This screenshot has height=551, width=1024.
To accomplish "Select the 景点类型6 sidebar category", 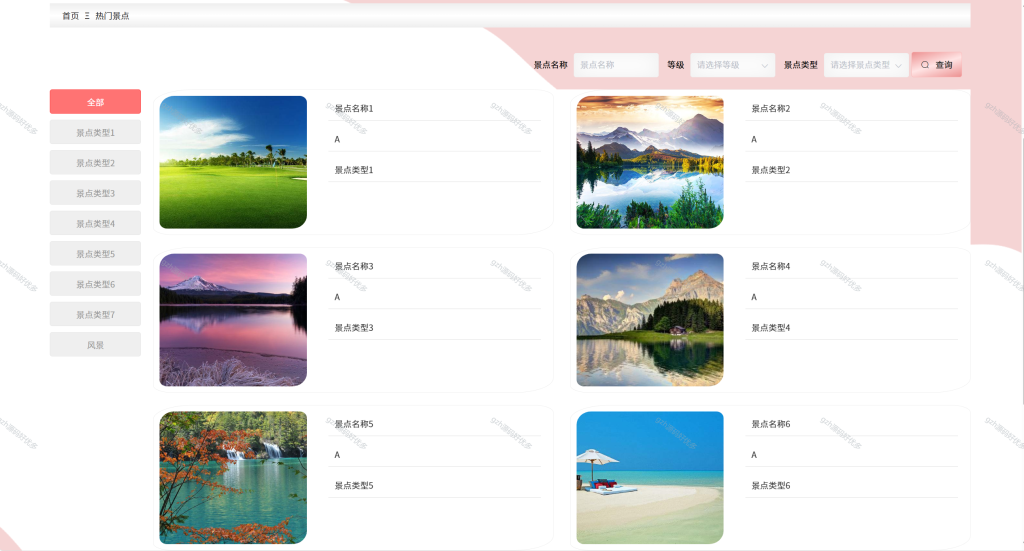I will [x=95, y=284].
